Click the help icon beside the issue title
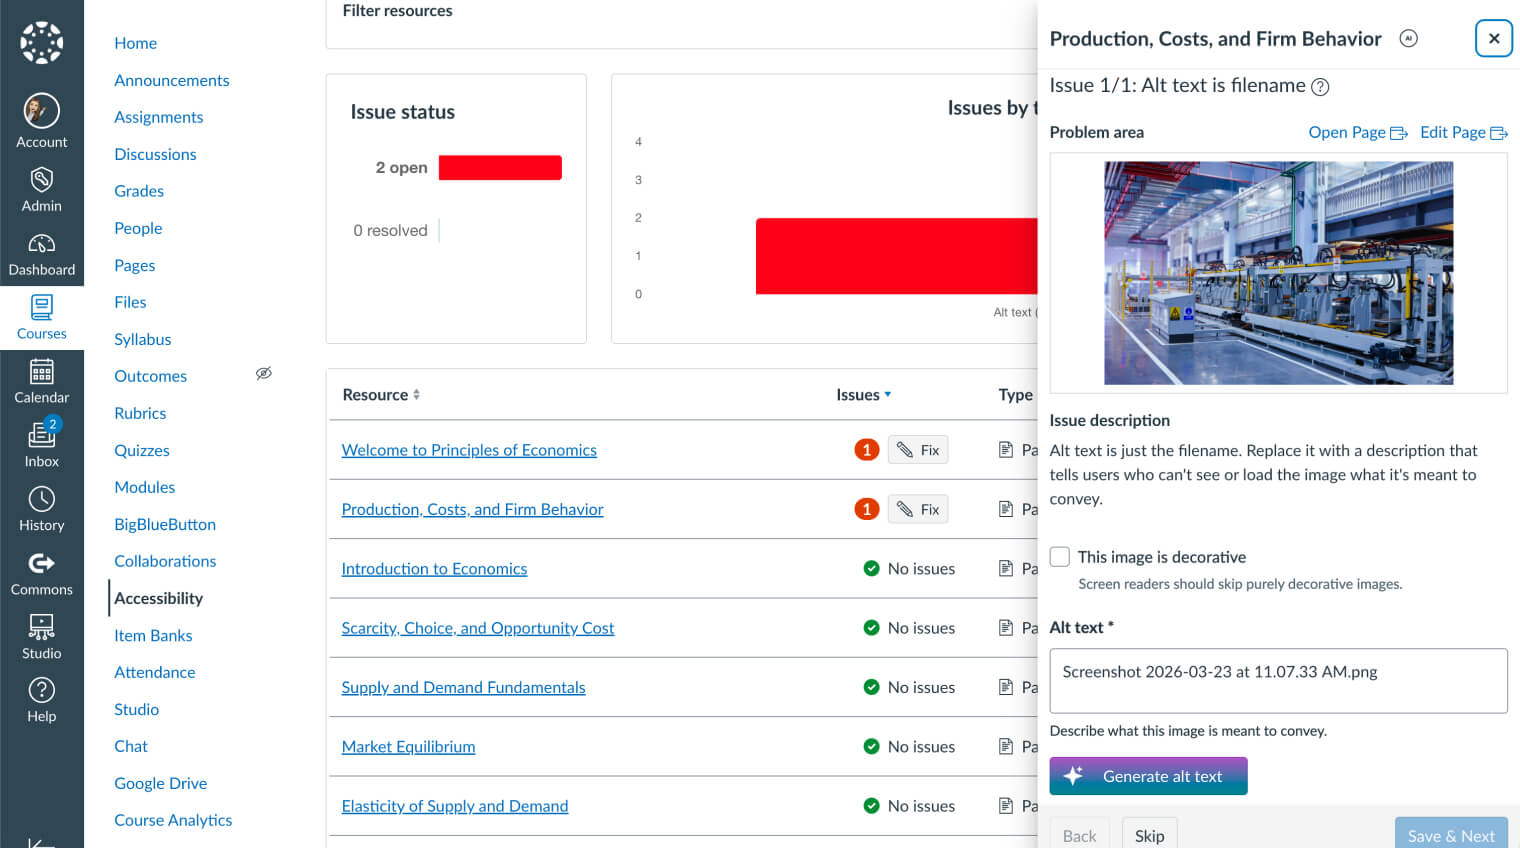Screen dimensions: 1520x848 click(1320, 87)
